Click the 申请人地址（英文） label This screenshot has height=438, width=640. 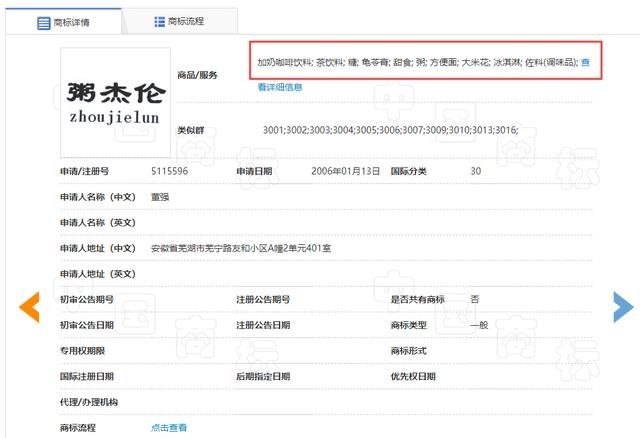point(98,274)
